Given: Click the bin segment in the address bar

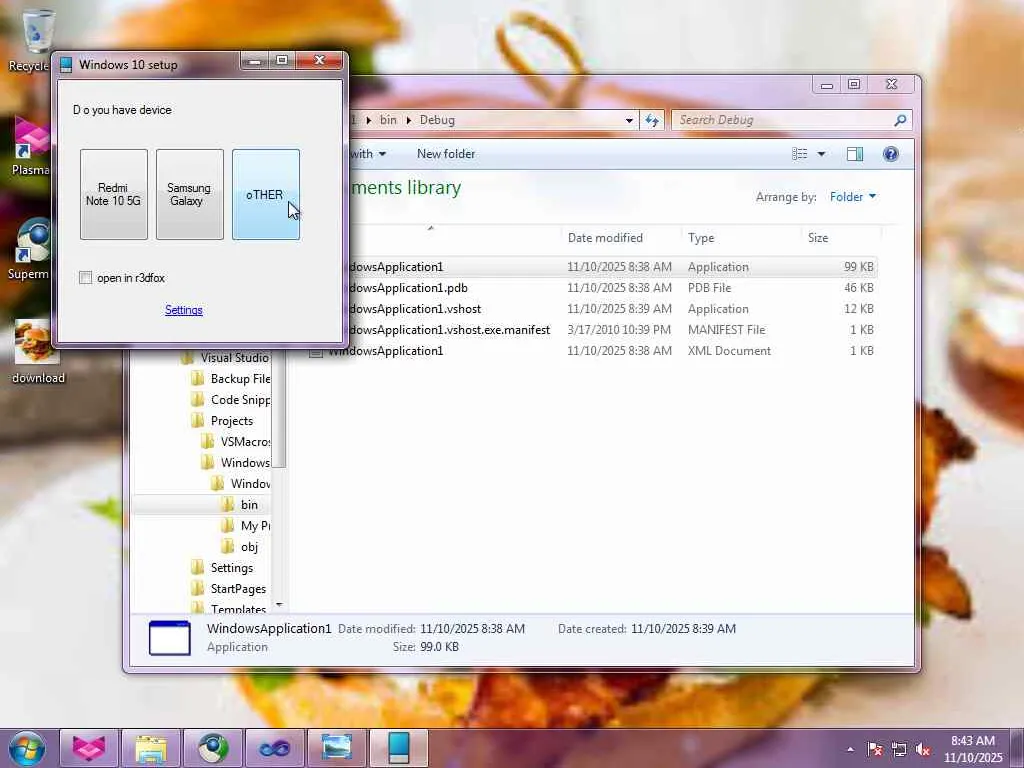Looking at the screenshot, I should point(388,120).
